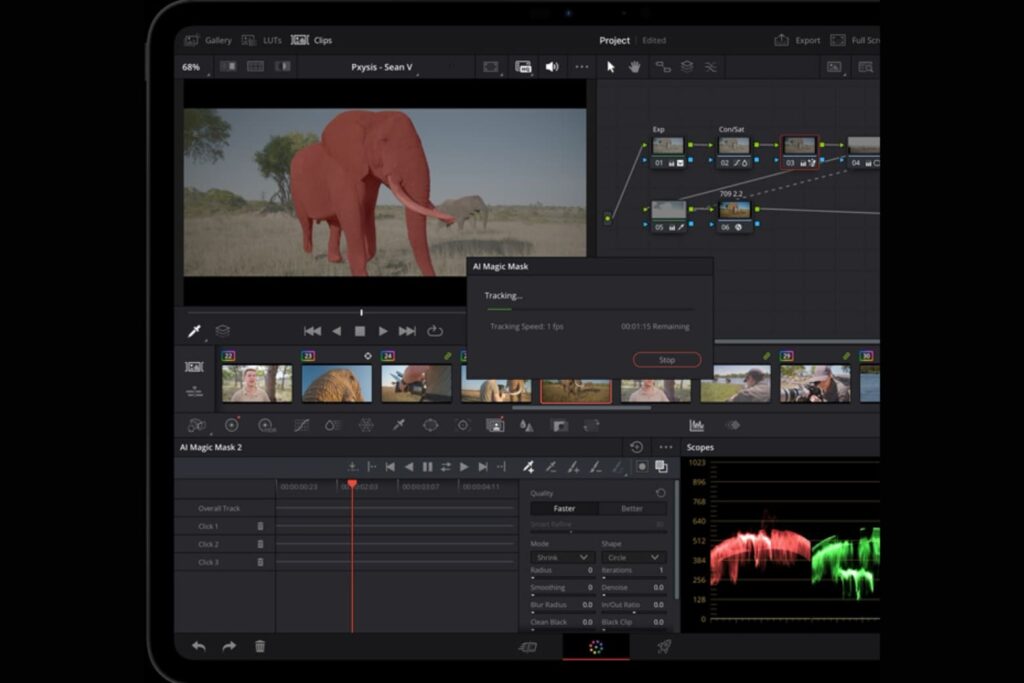Select Faster quality option

(564, 508)
